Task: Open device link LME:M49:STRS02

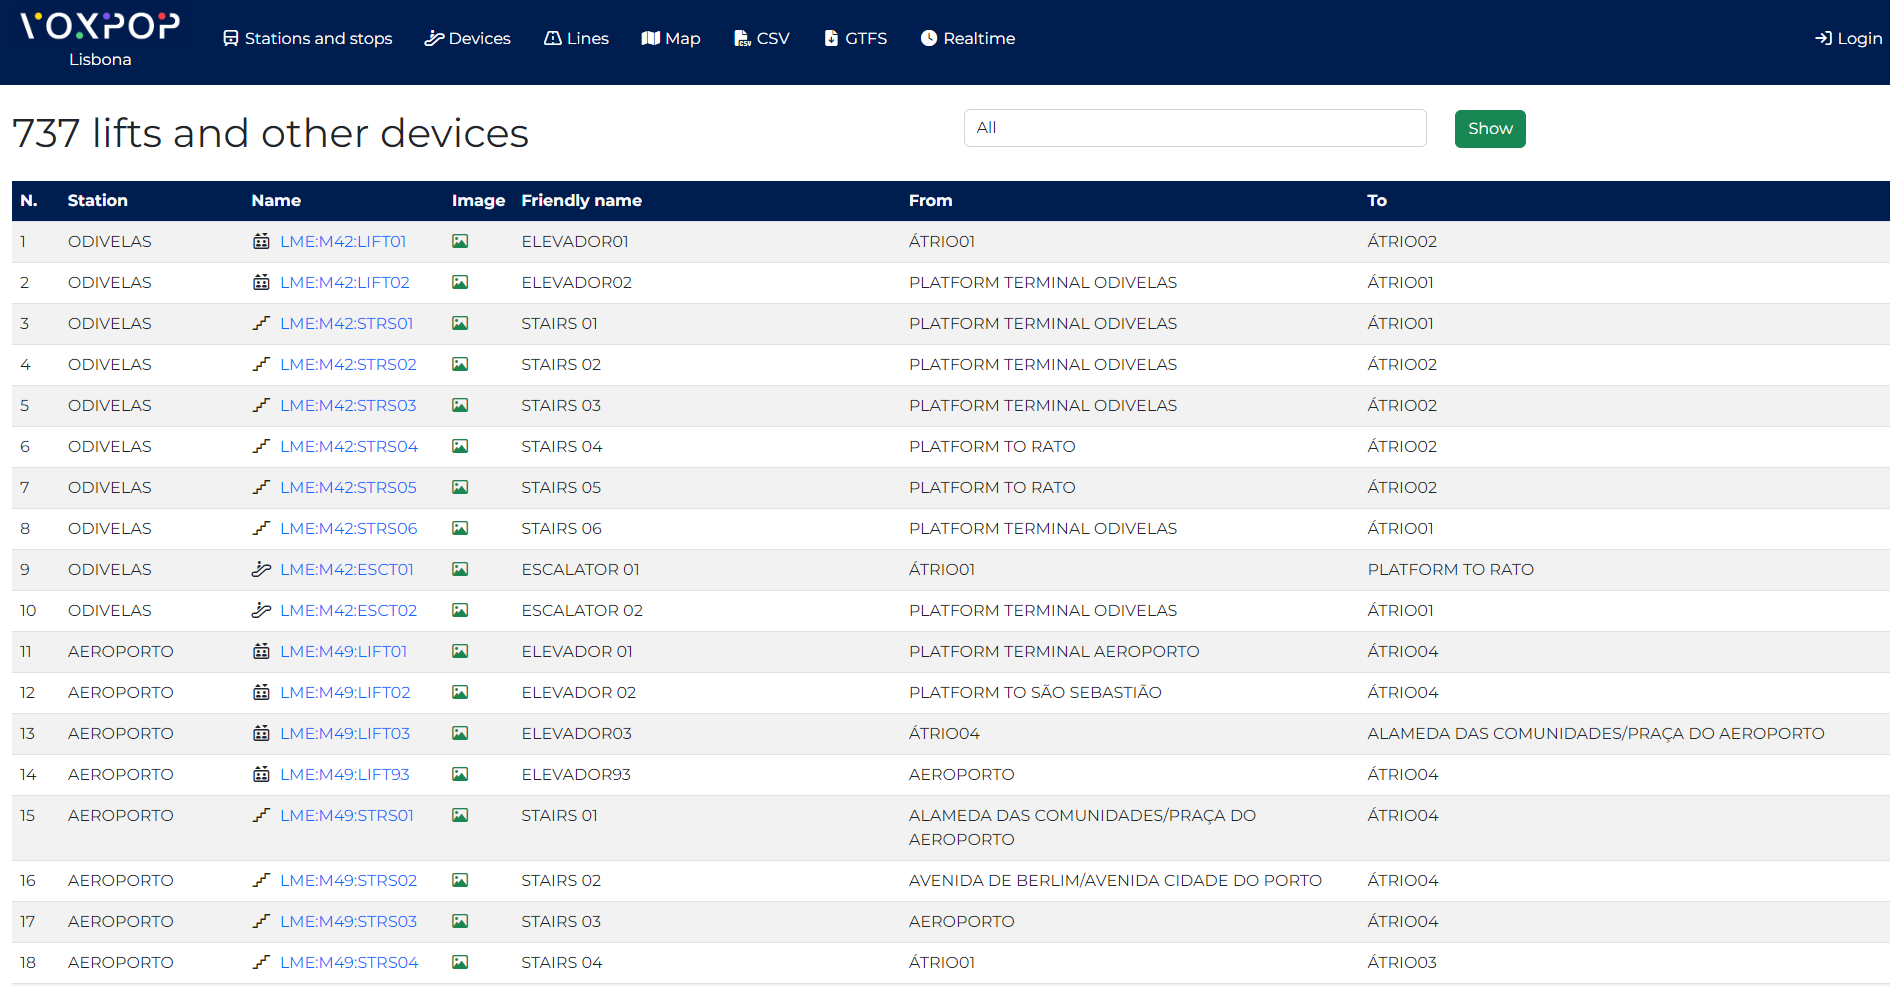Action: pos(348,880)
